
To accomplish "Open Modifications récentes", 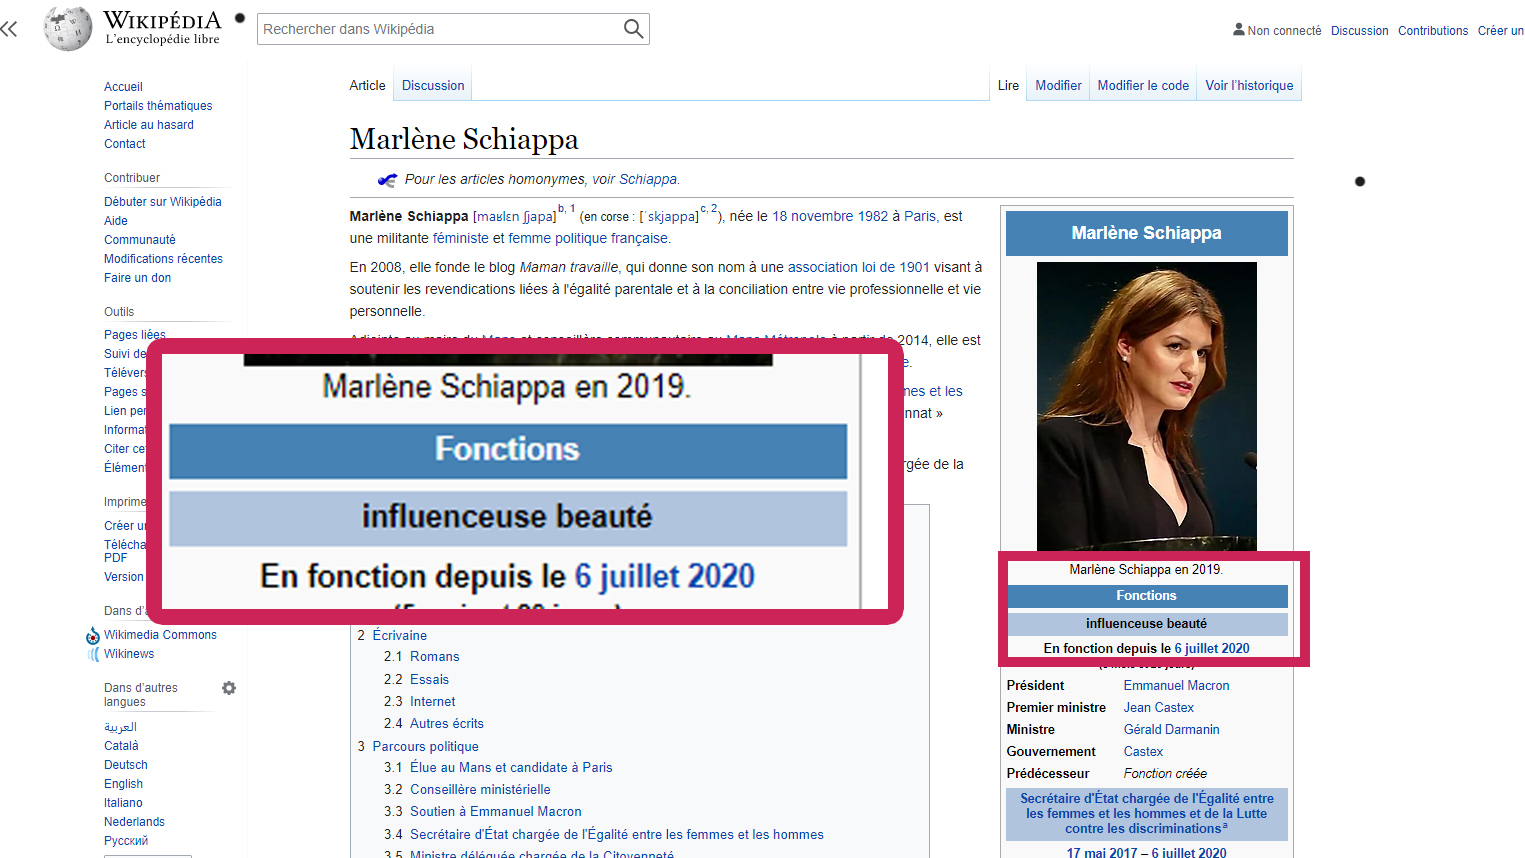I will click(x=163, y=259).
